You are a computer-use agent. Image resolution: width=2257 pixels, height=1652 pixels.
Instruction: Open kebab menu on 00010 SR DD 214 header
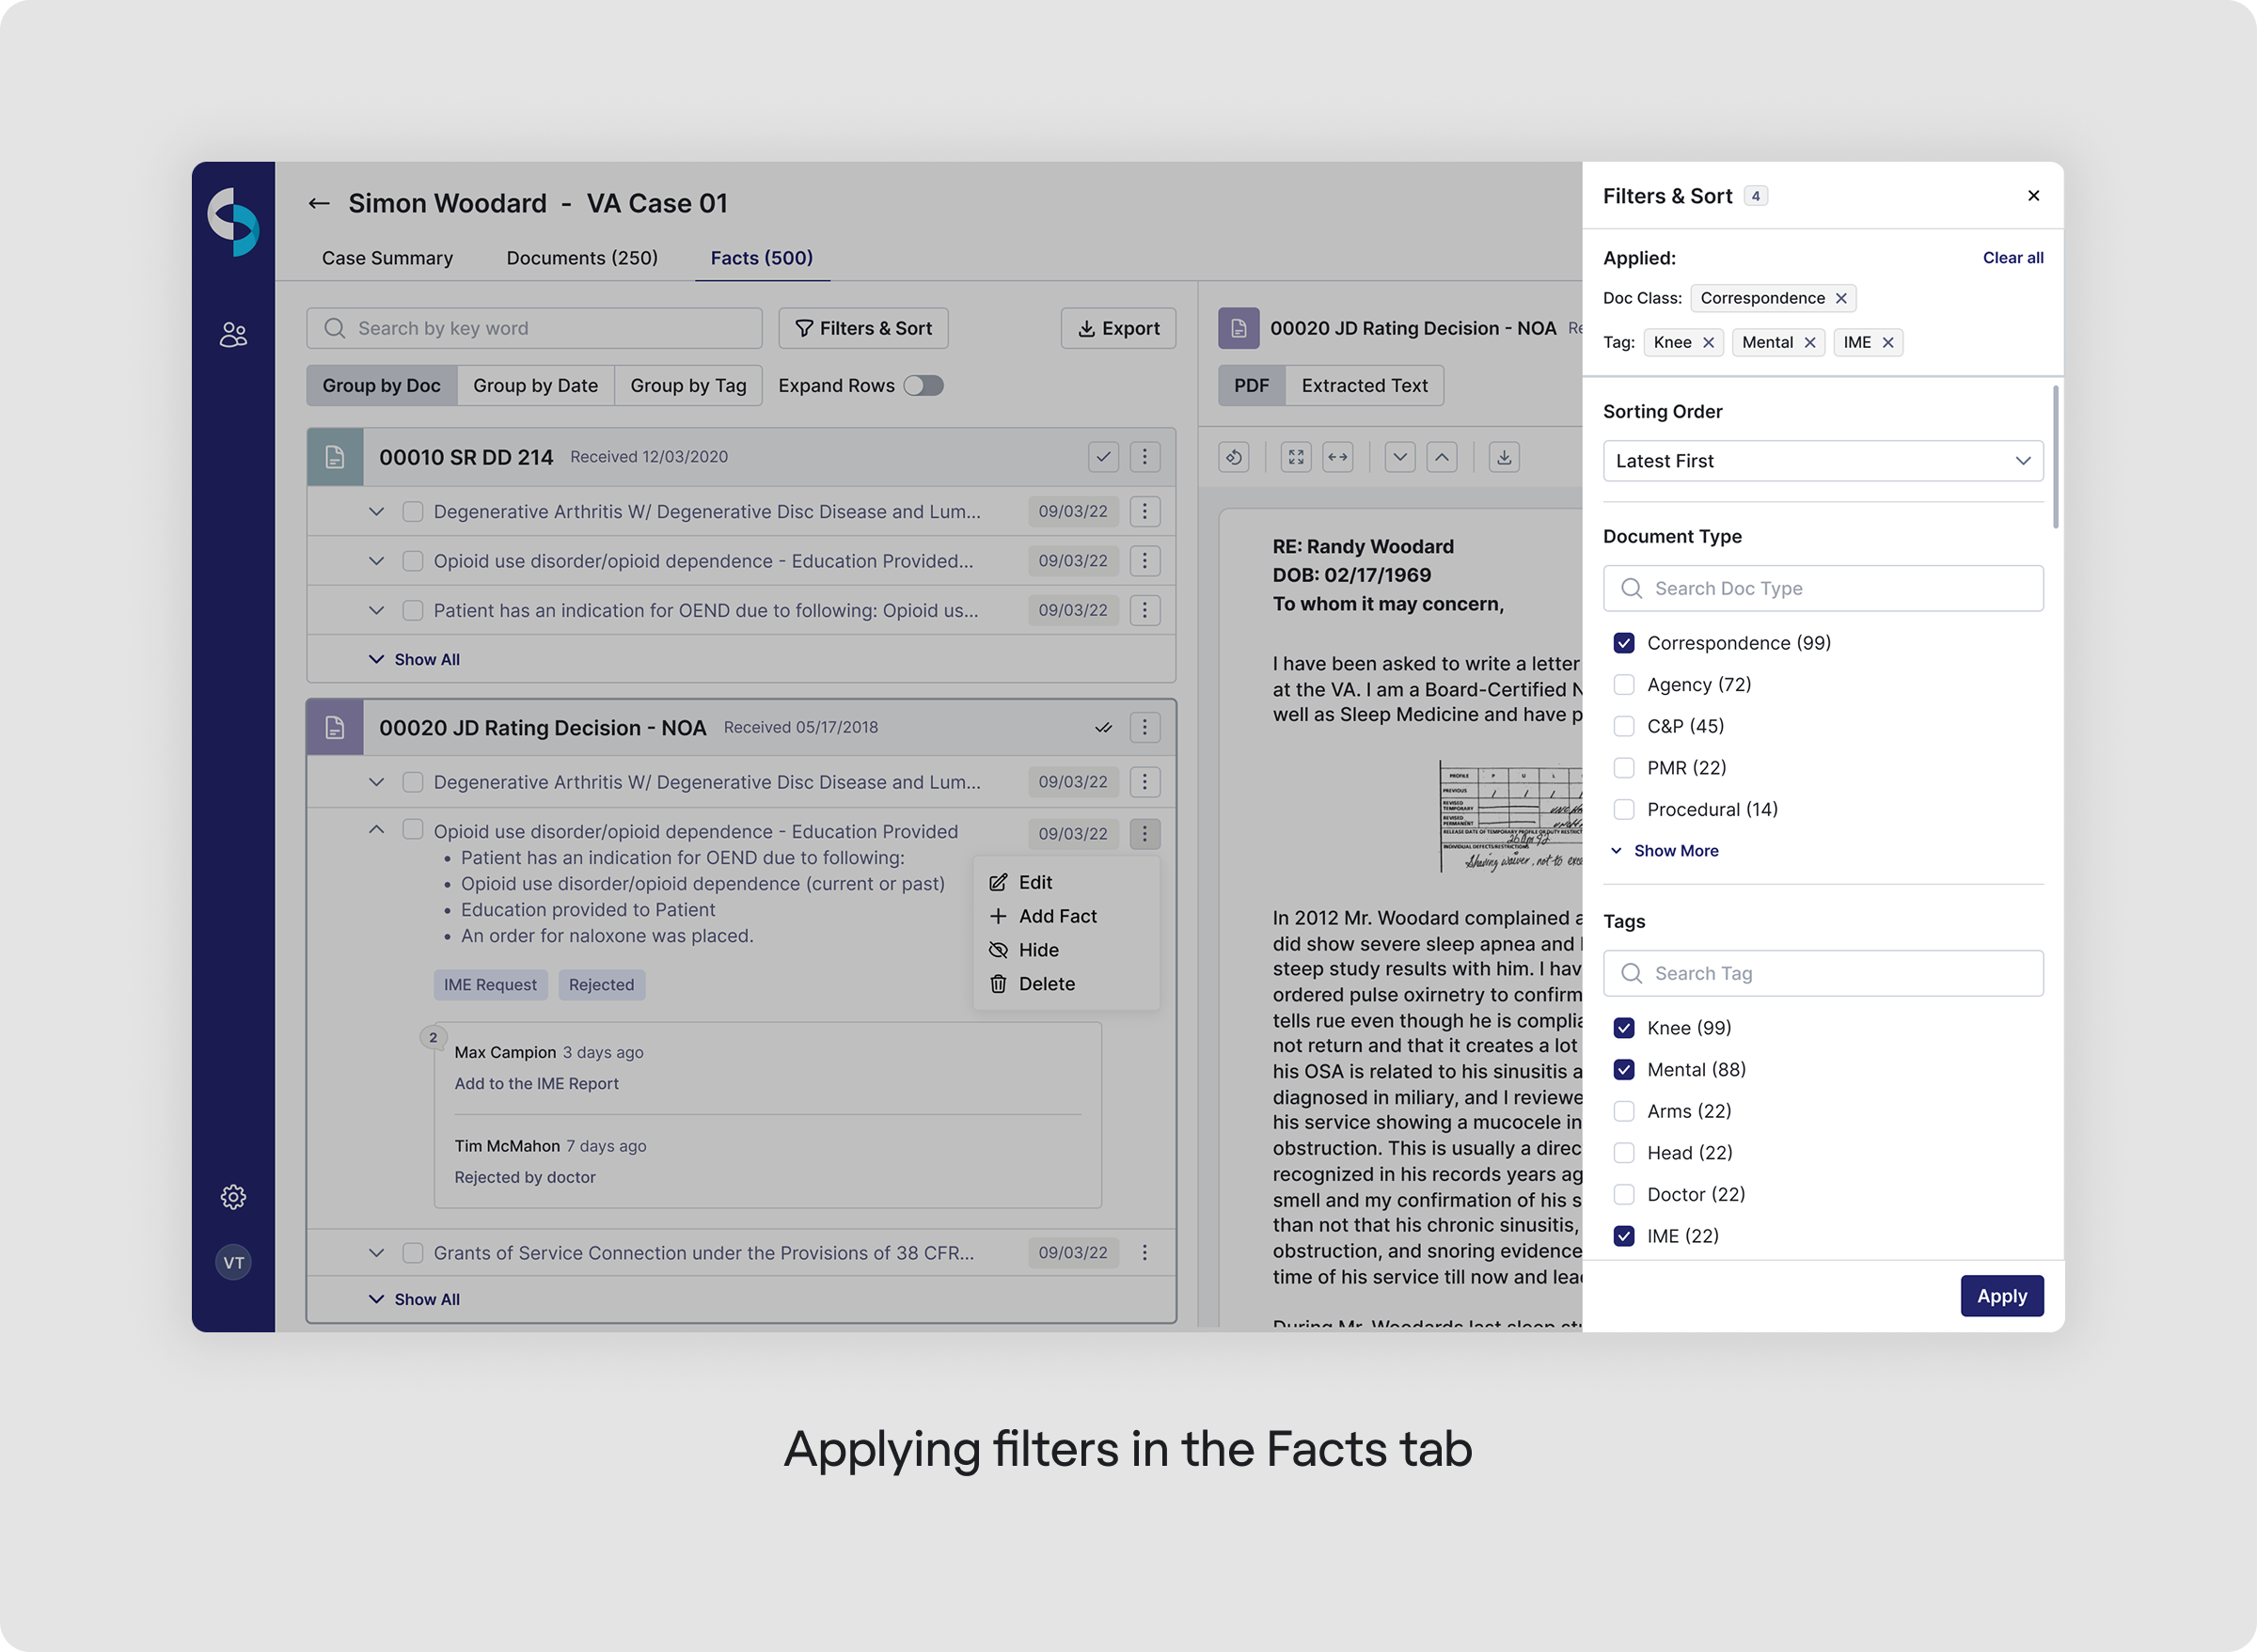(1145, 457)
